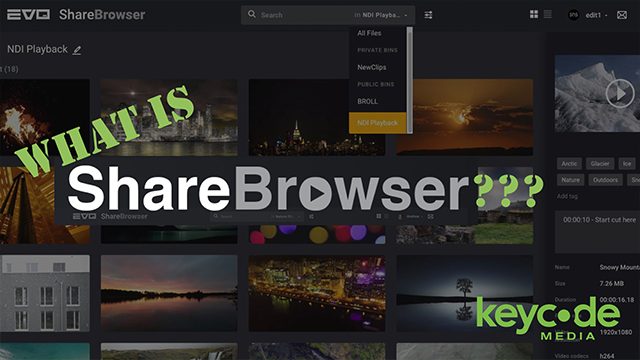Play the snowy mountain preview video
Image resolution: width=640 pixels, height=360 pixels.
tap(620, 93)
